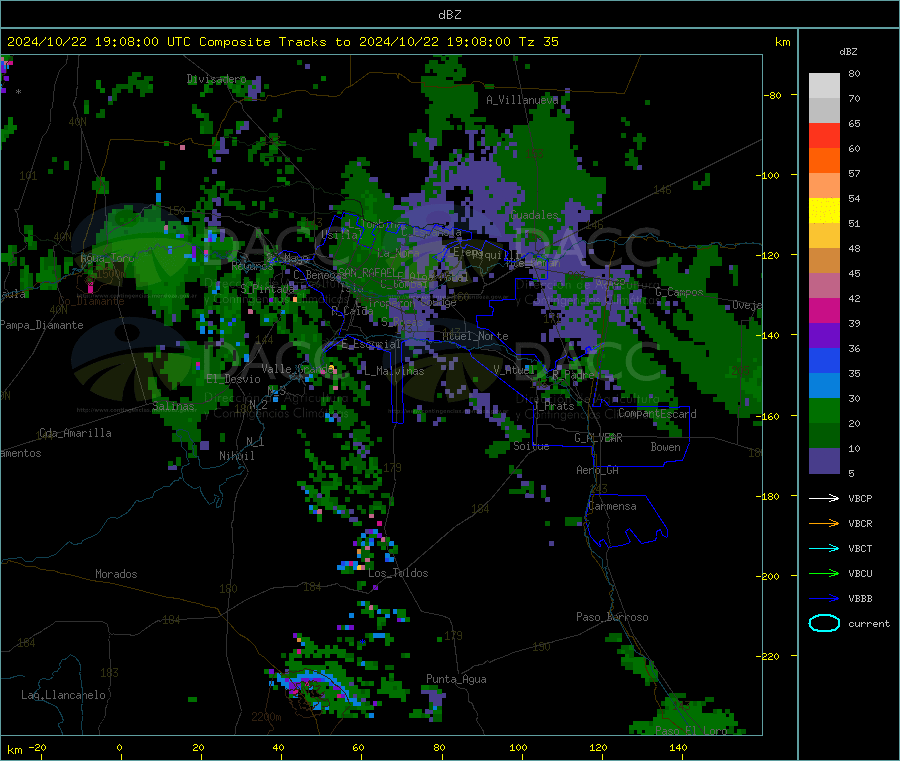Click the white VBCP arrow legend icon
The height and width of the screenshot is (761, 900).
tap(824, 498)
